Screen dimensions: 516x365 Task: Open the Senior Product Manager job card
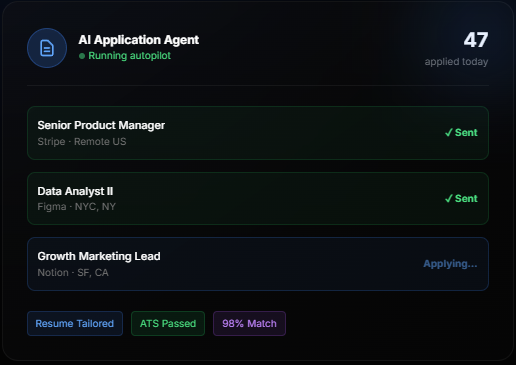(x=258, y=133)
